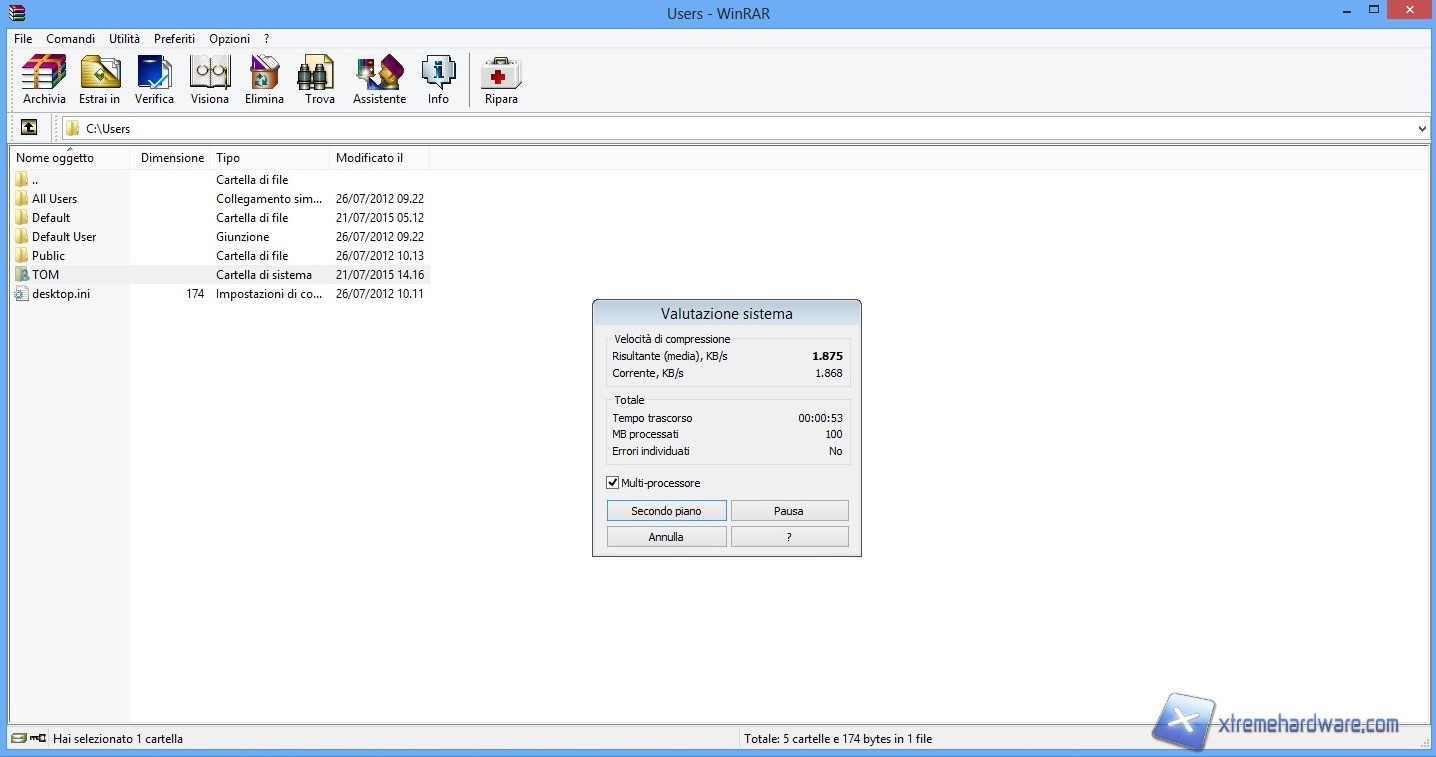The image size is (1436, 757).
Task: Open the Visiona viewer icon
Action: point(209,80)
